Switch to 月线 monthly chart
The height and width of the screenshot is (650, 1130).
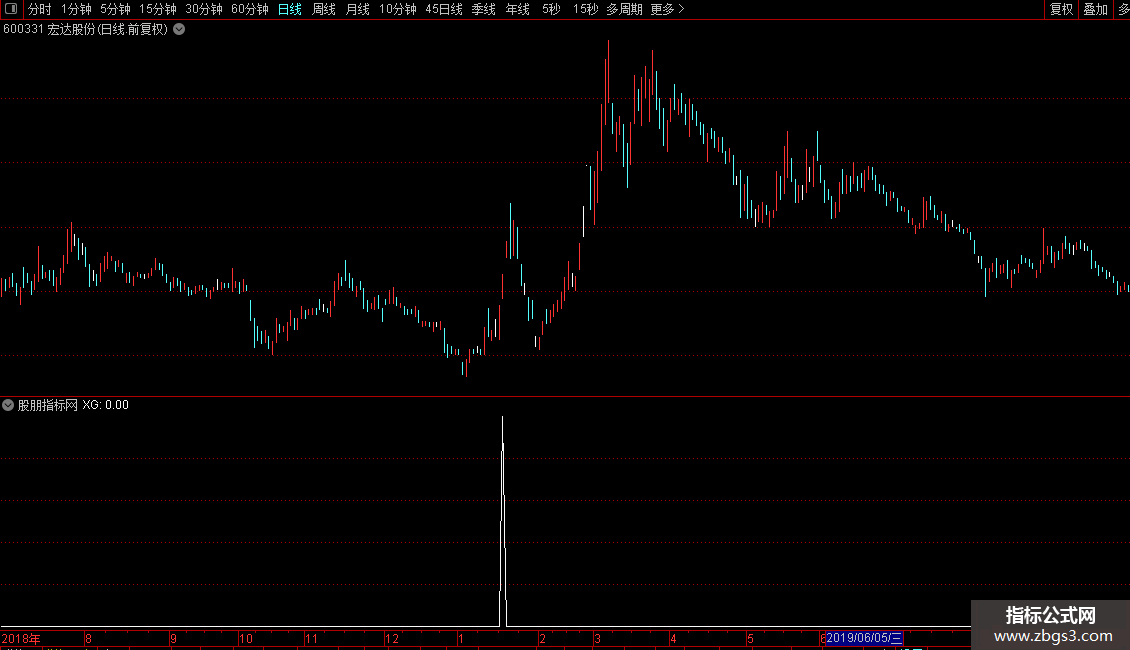(x=357, y=9)
